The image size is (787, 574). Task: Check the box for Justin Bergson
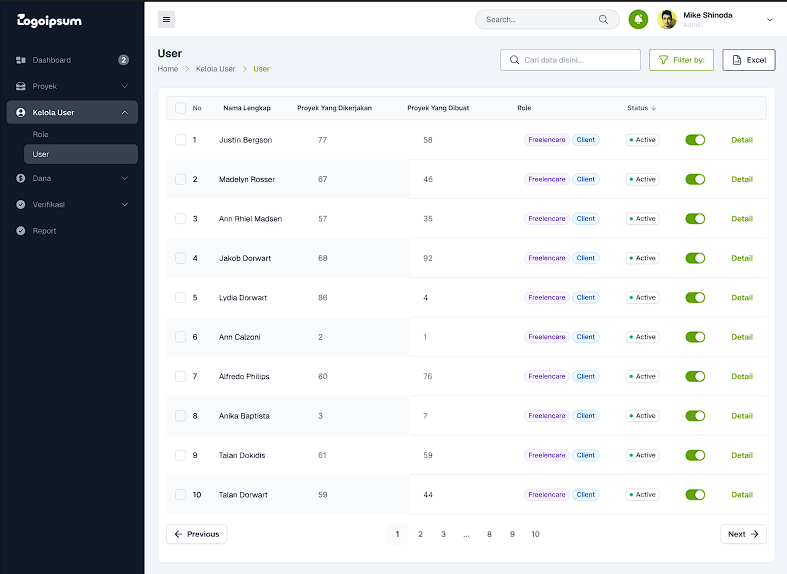180,140
